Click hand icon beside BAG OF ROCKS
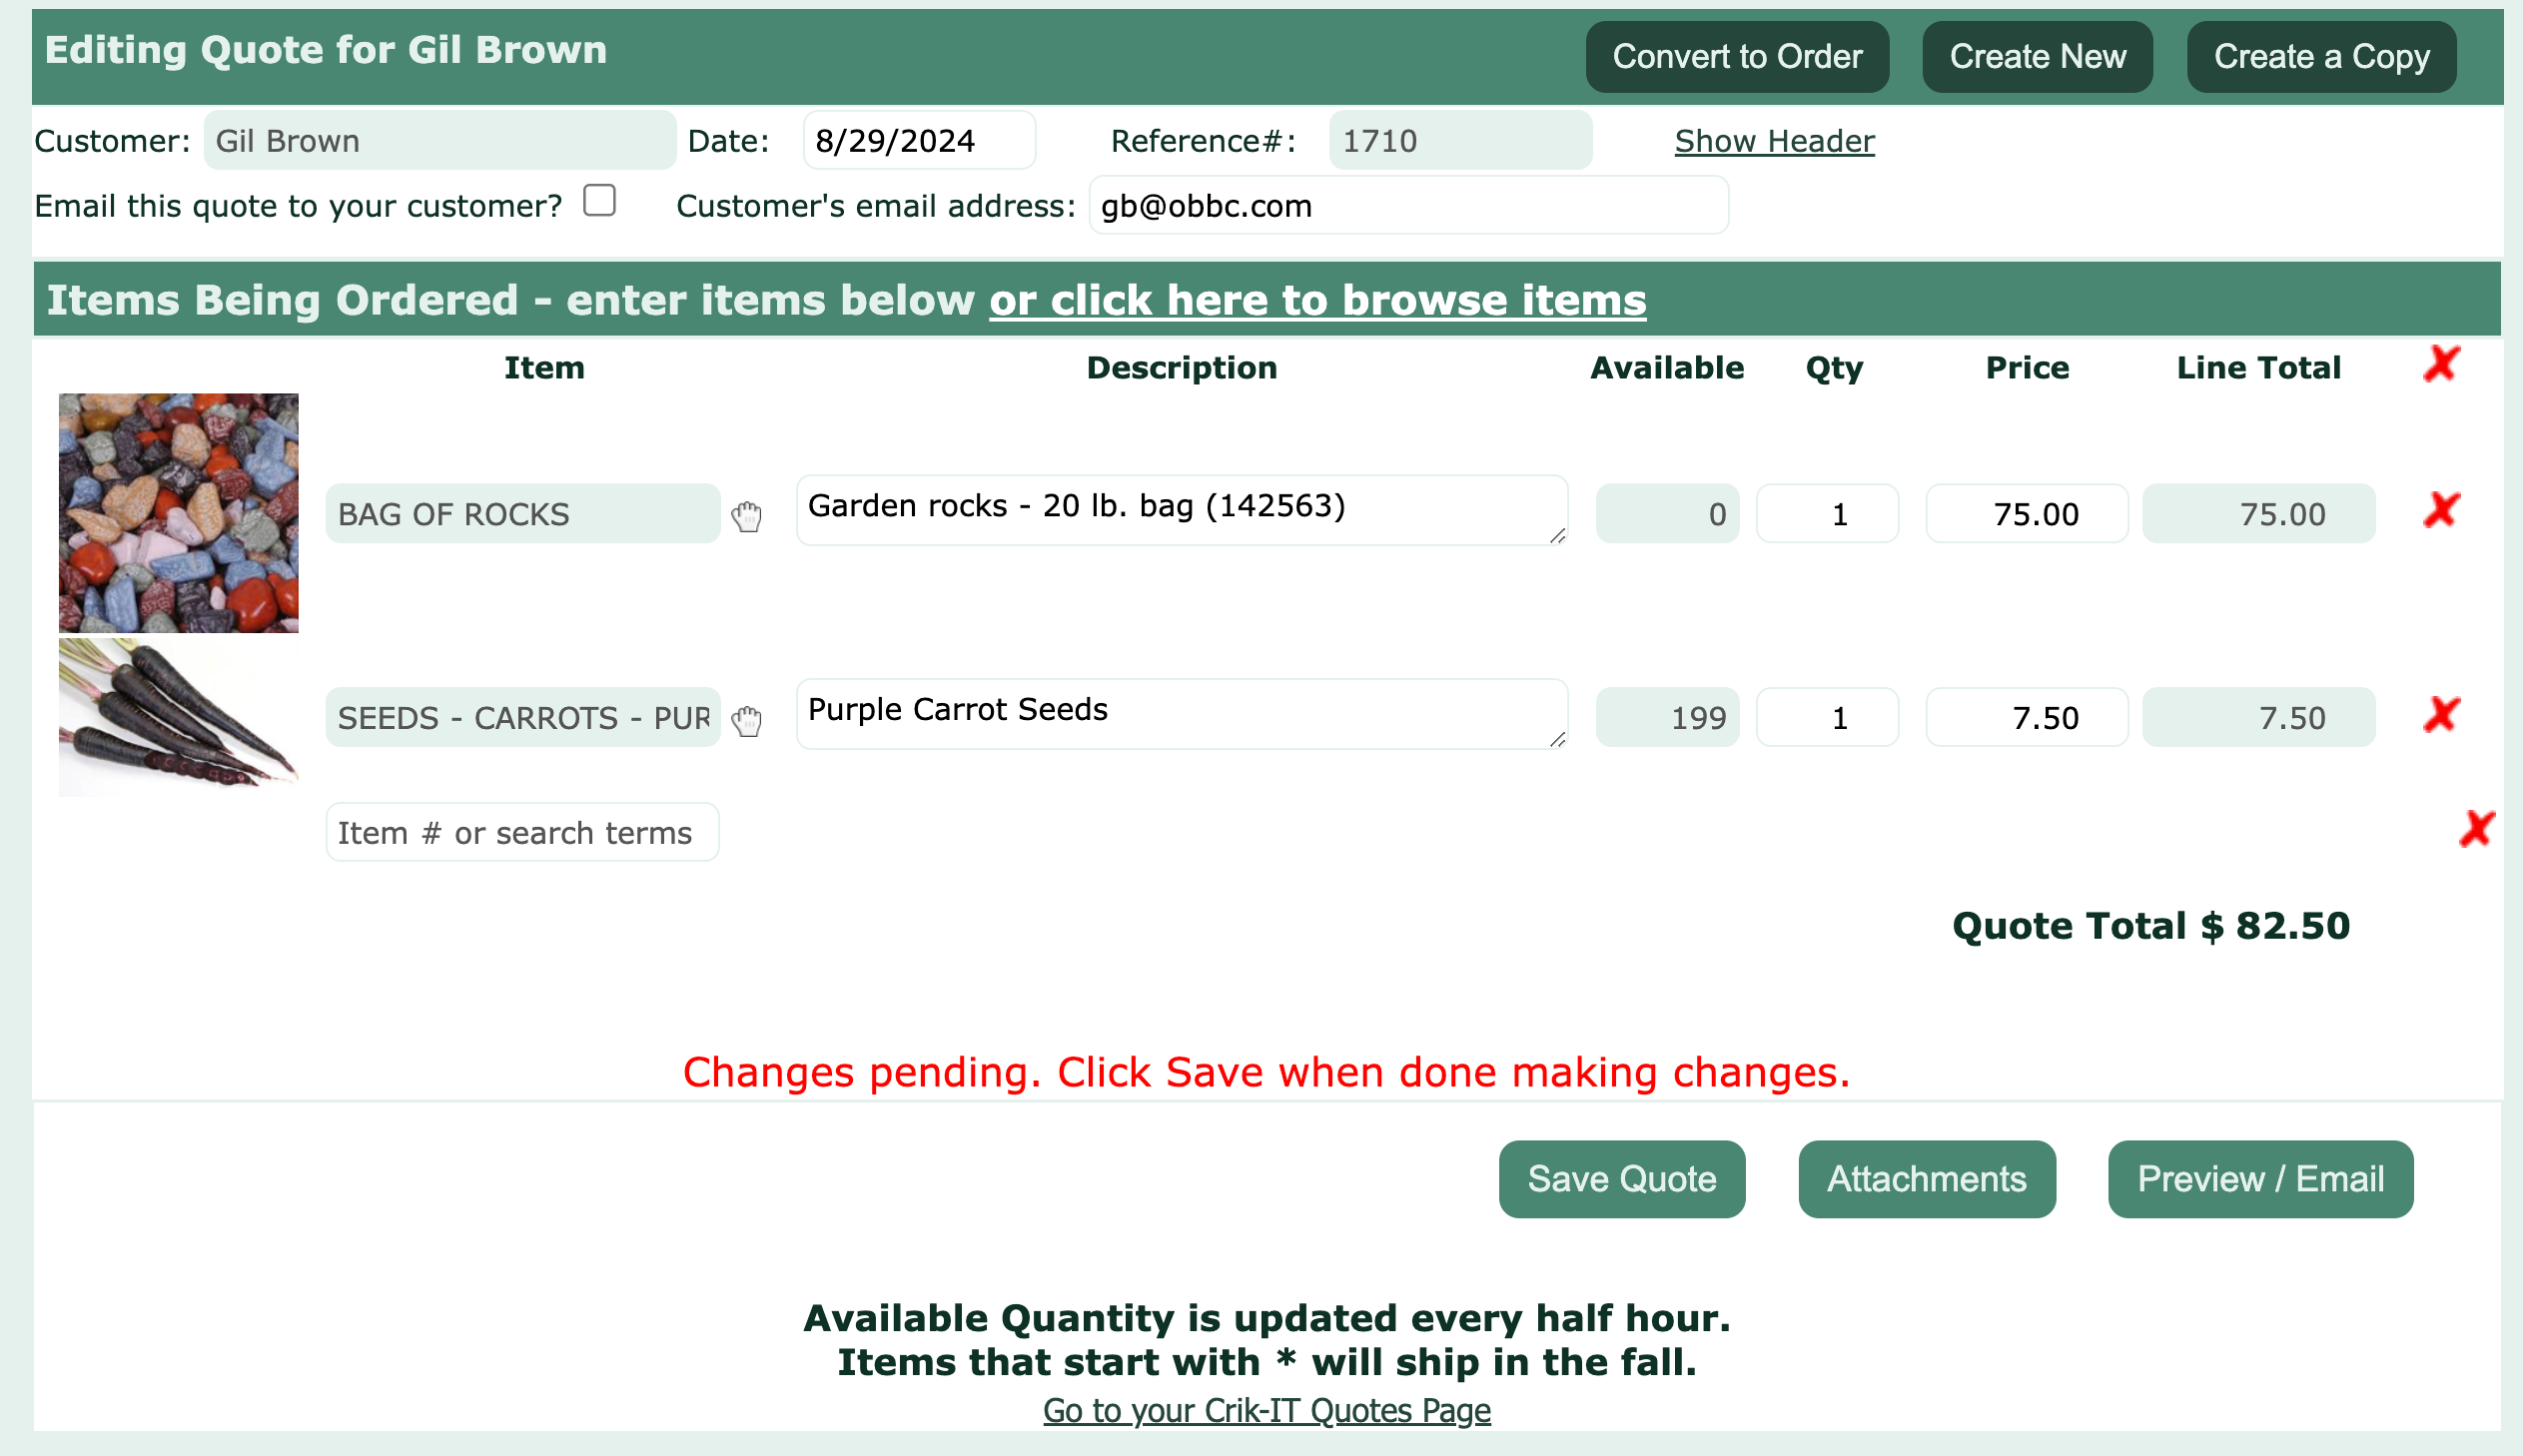Image resolution: width=2523 pixels, height=1456 pixels. point(746,516)
